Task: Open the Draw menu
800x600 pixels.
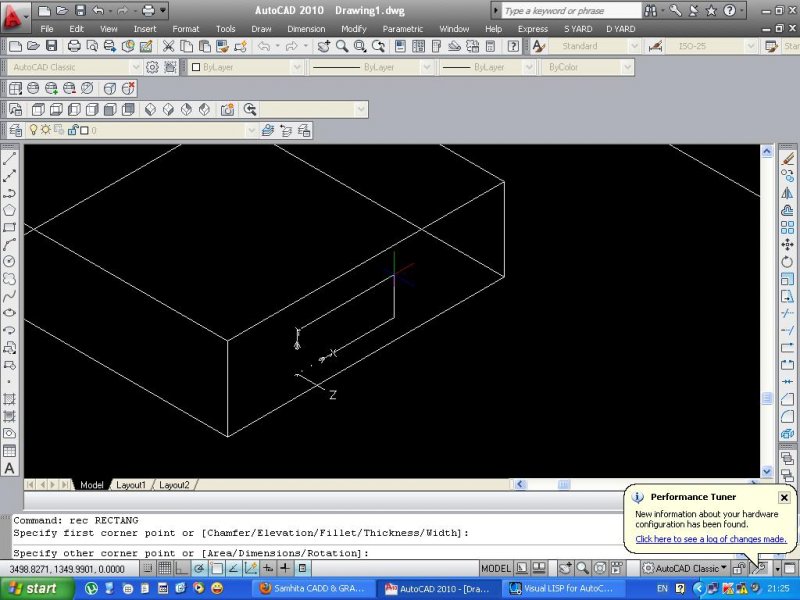Action: (x=261, y=29)
